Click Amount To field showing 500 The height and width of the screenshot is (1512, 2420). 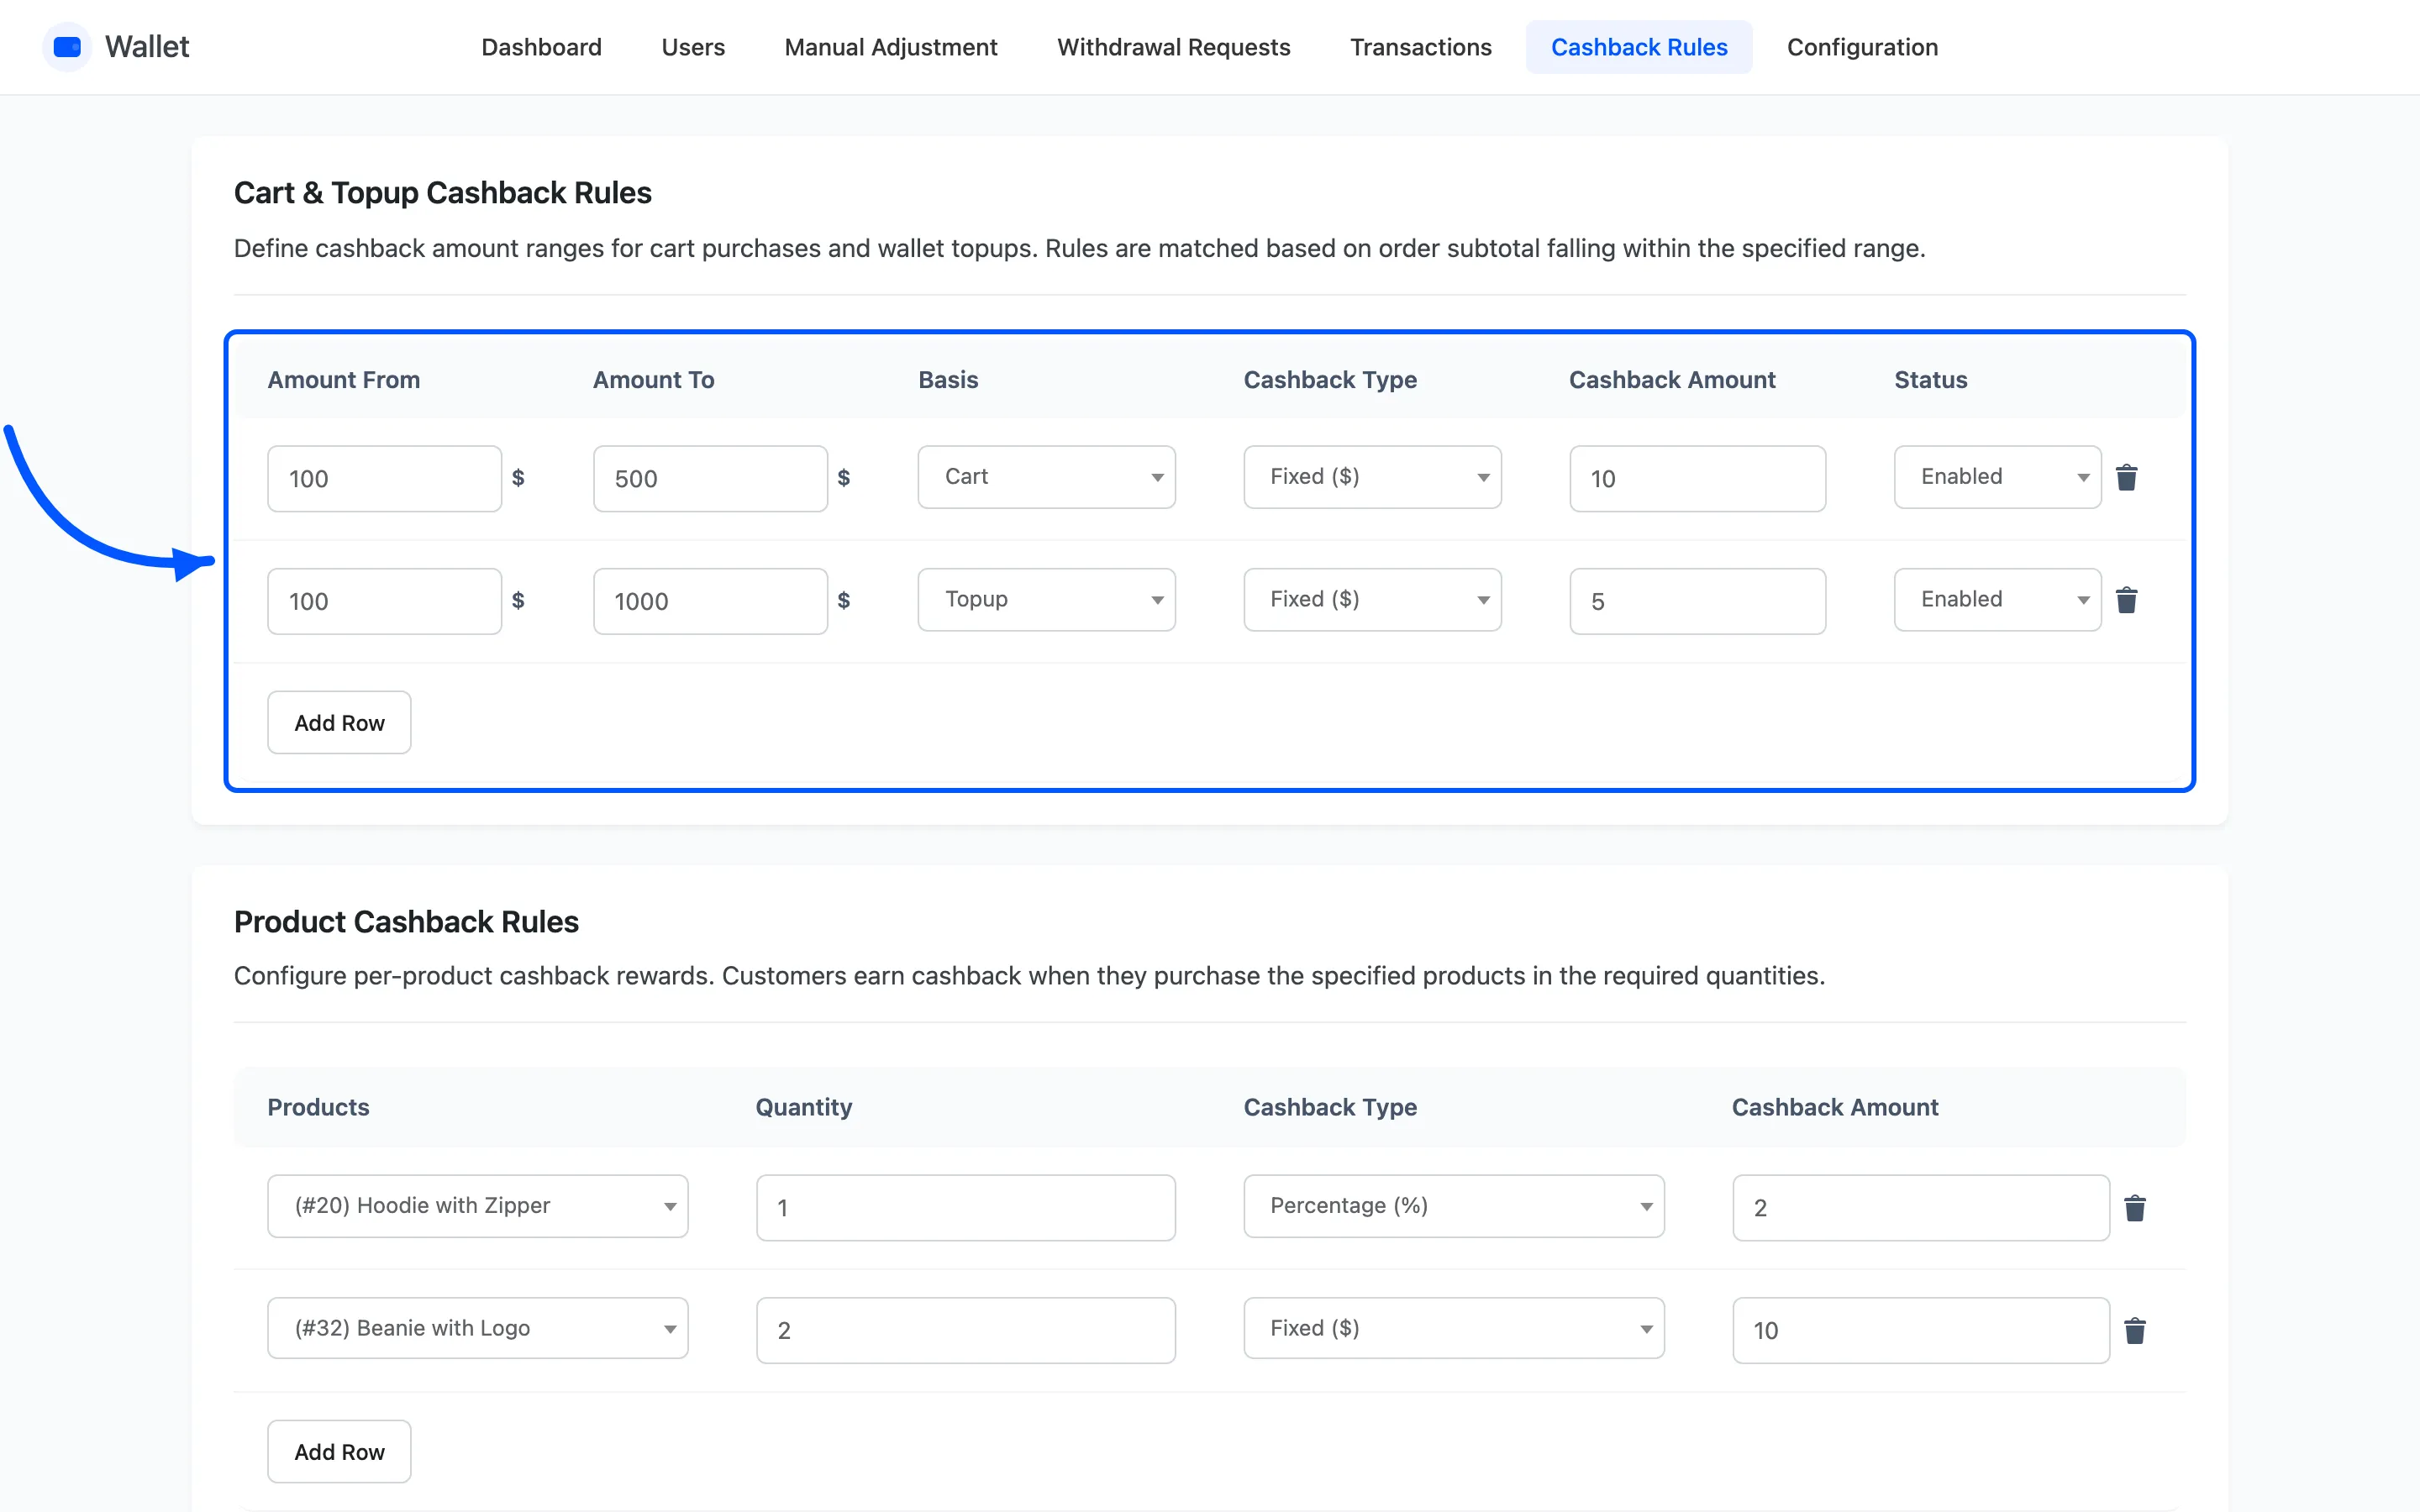(710, 479)
